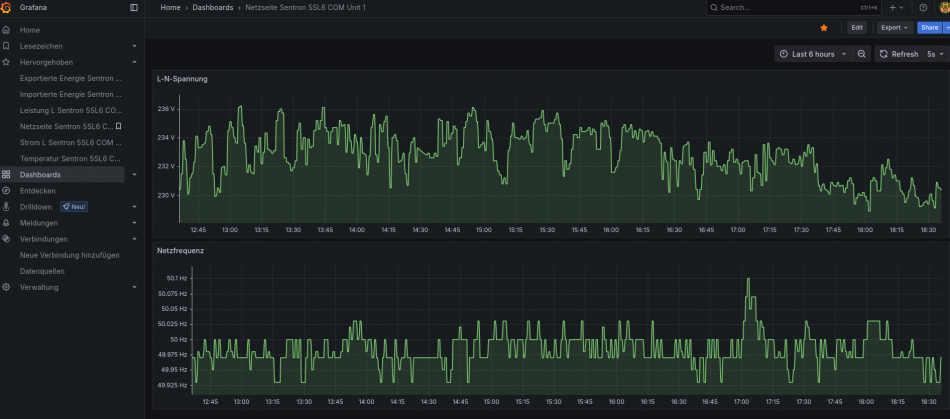Open Entdecken in the sidebar
Viewport: 950px width, 419px height.
(38, 191)
